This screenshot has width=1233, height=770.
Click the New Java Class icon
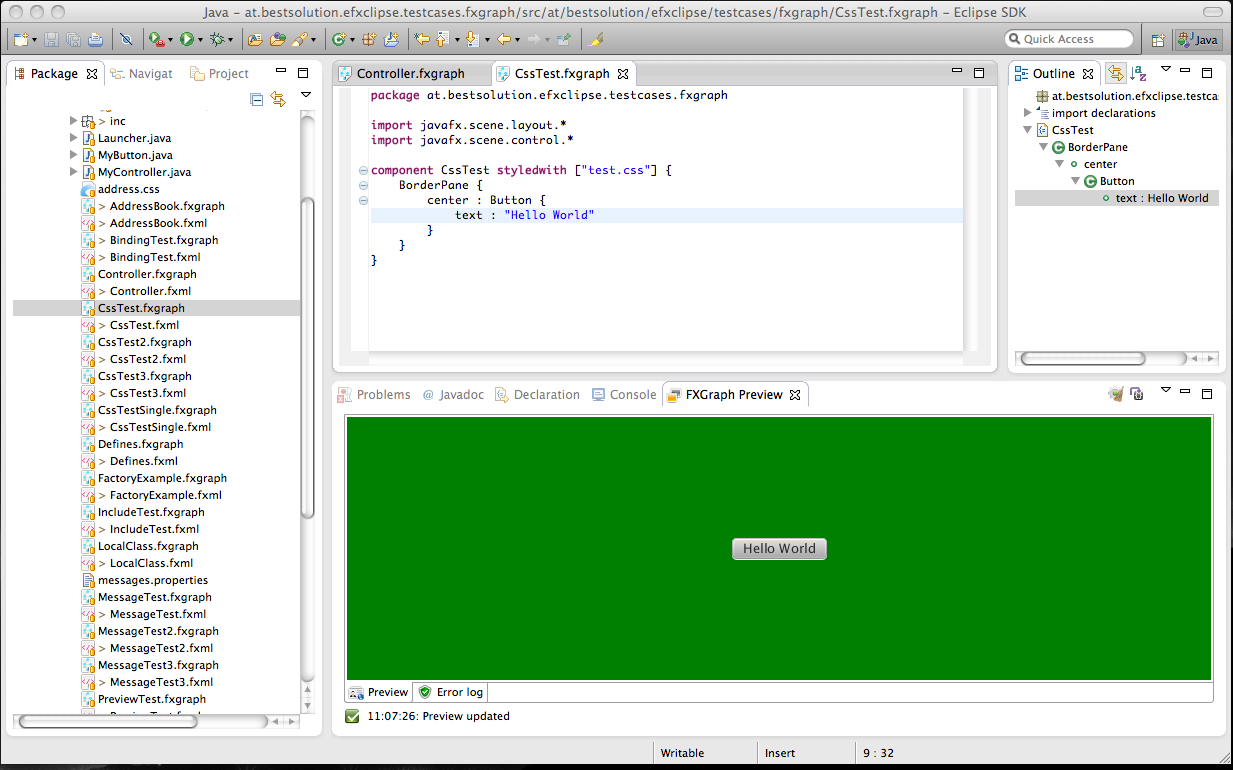click(x=339, y=40)
